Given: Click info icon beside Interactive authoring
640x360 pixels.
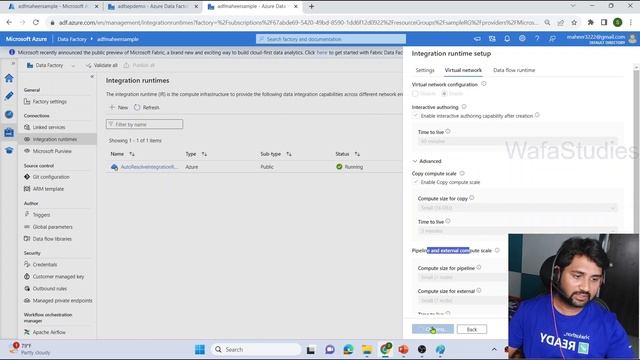Looking at the screenshot, I should [464, 107].
